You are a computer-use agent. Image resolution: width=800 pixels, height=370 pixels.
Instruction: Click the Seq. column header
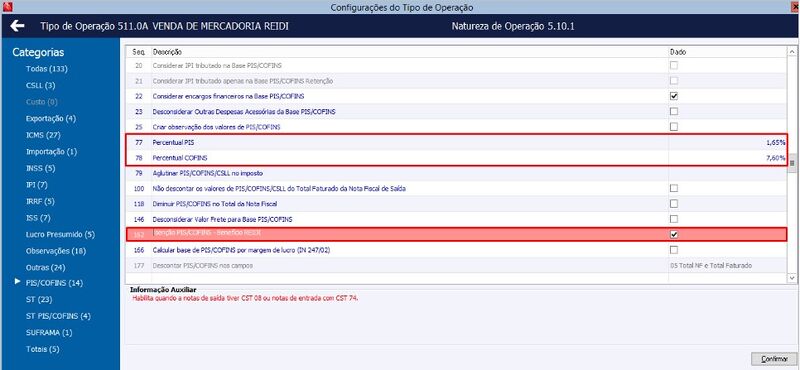[138, 52]
